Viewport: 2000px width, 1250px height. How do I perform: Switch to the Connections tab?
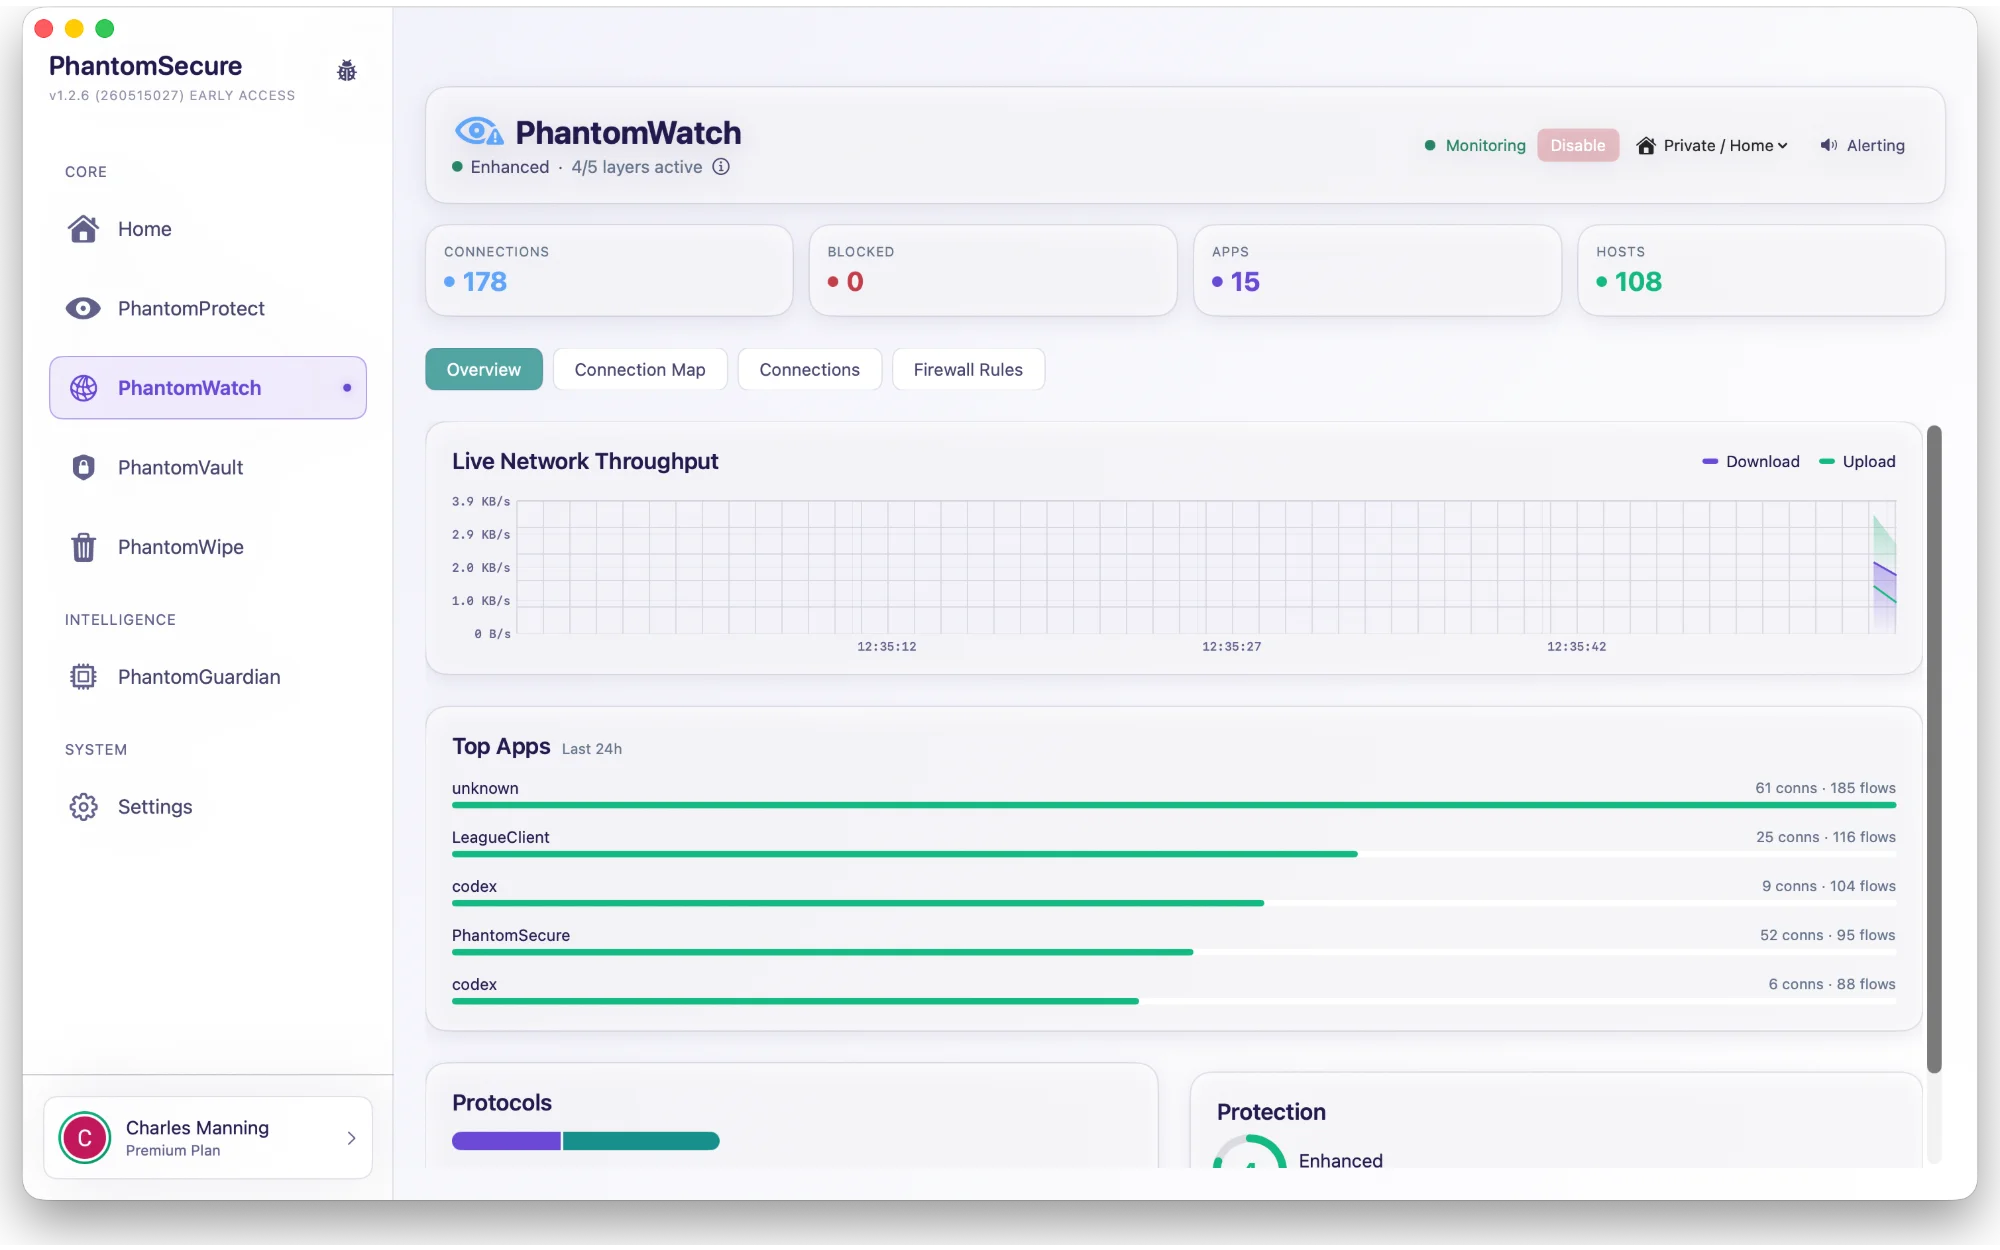tap(810, 369)
